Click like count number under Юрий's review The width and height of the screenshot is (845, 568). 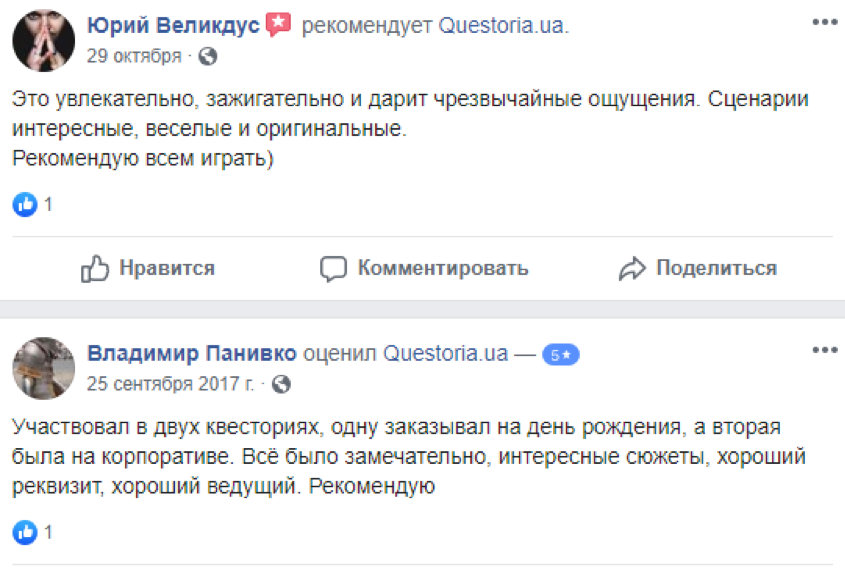pyautogui.click(x=48, y=204)
